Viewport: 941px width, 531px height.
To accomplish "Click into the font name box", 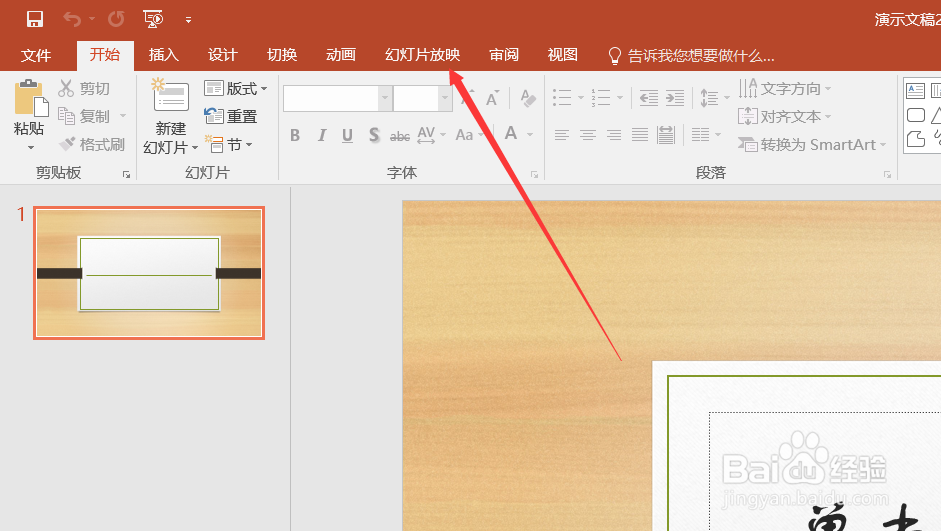I will point(331,98).
